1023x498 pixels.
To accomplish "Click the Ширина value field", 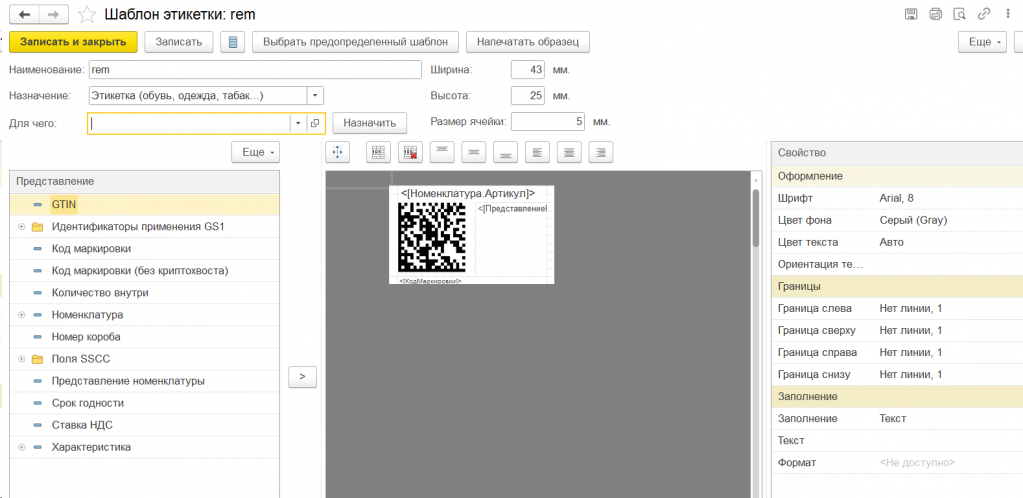I will pos(528,69).
